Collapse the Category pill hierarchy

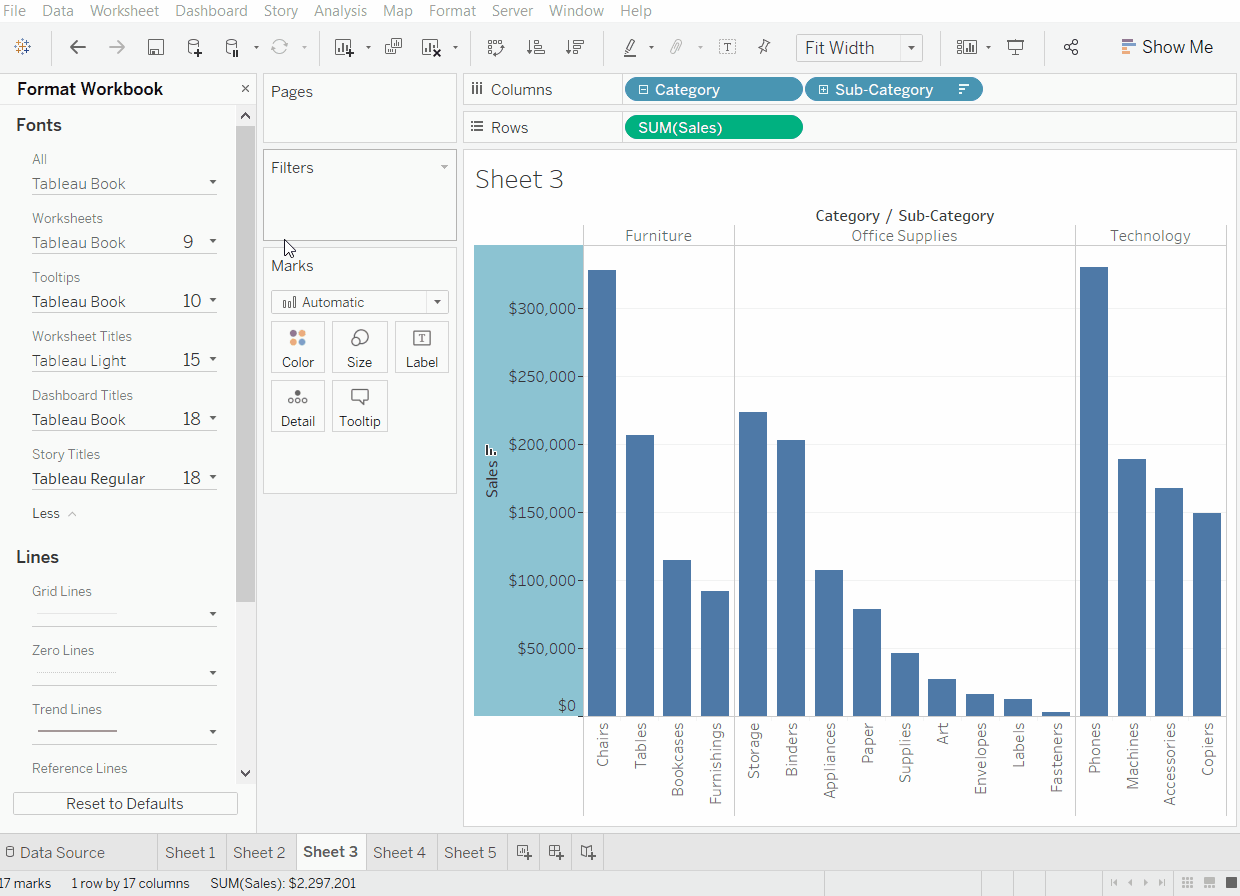pyautogui.click(x=643, y=90)
